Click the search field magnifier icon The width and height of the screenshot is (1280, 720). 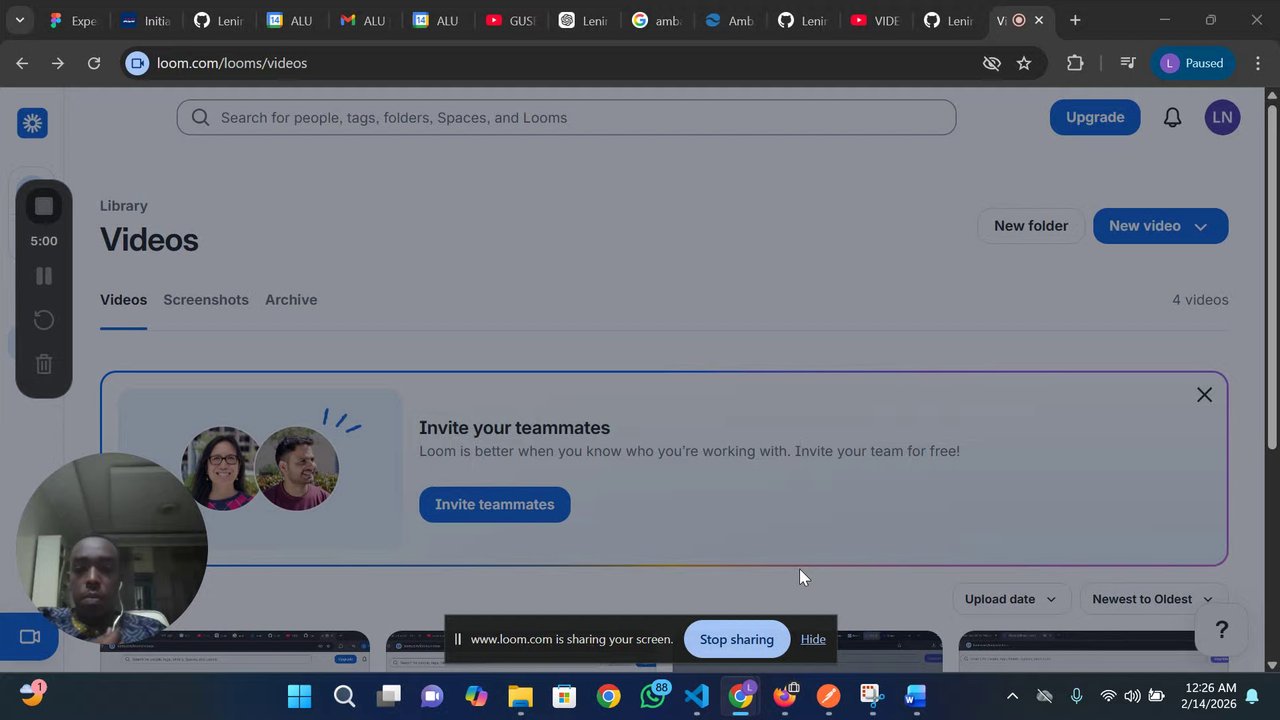click(201, 118)
